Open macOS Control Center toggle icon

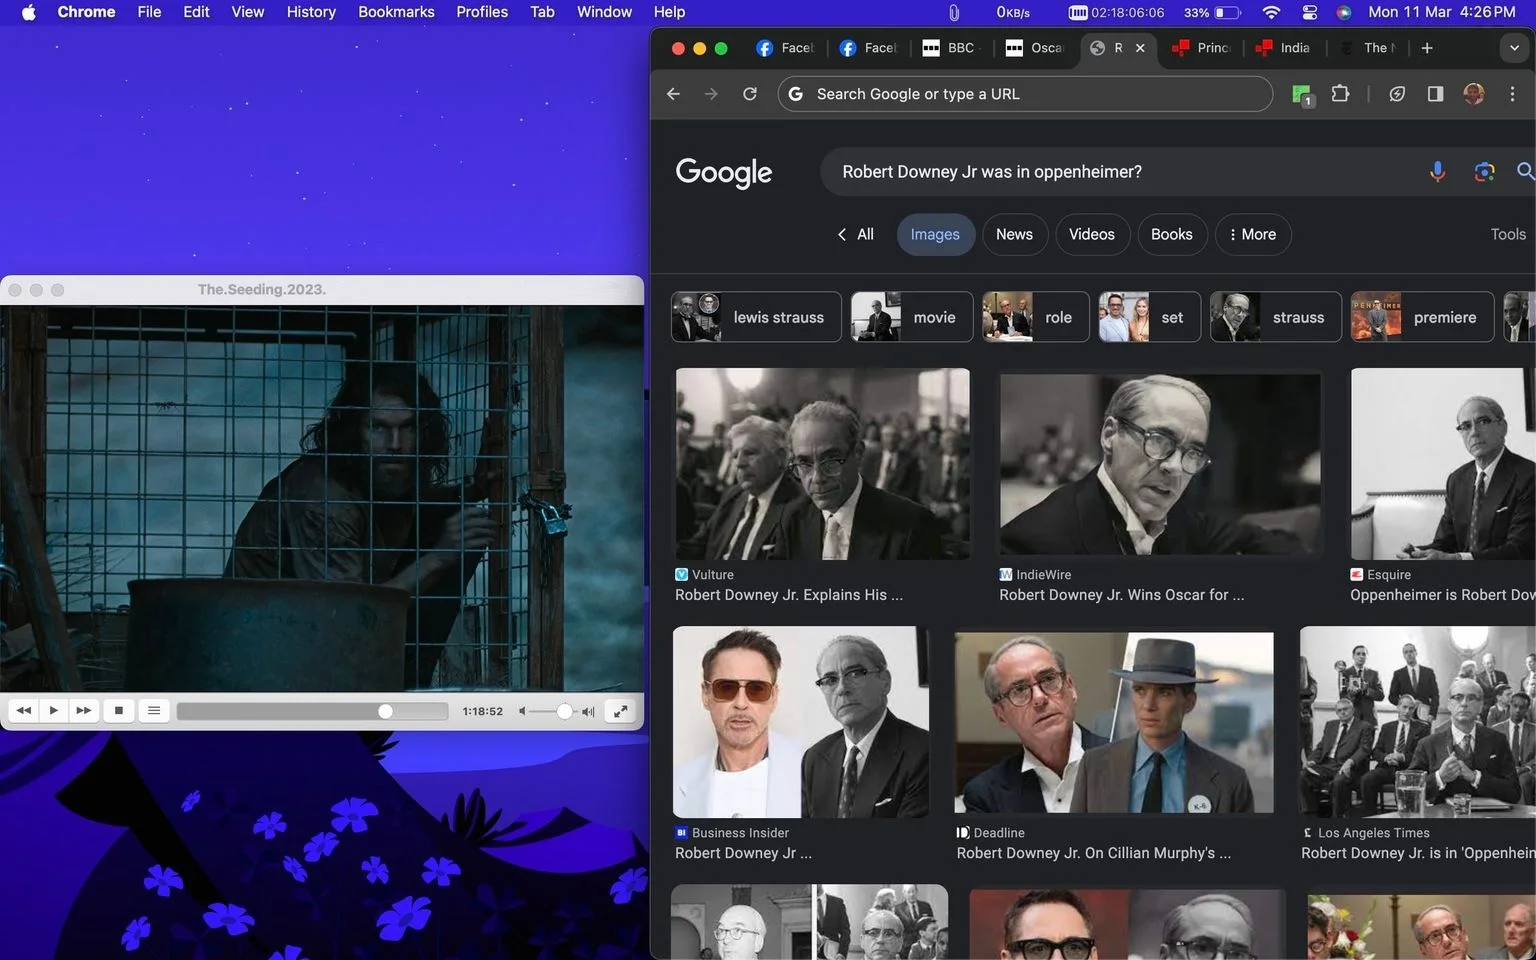[1309, 12]
